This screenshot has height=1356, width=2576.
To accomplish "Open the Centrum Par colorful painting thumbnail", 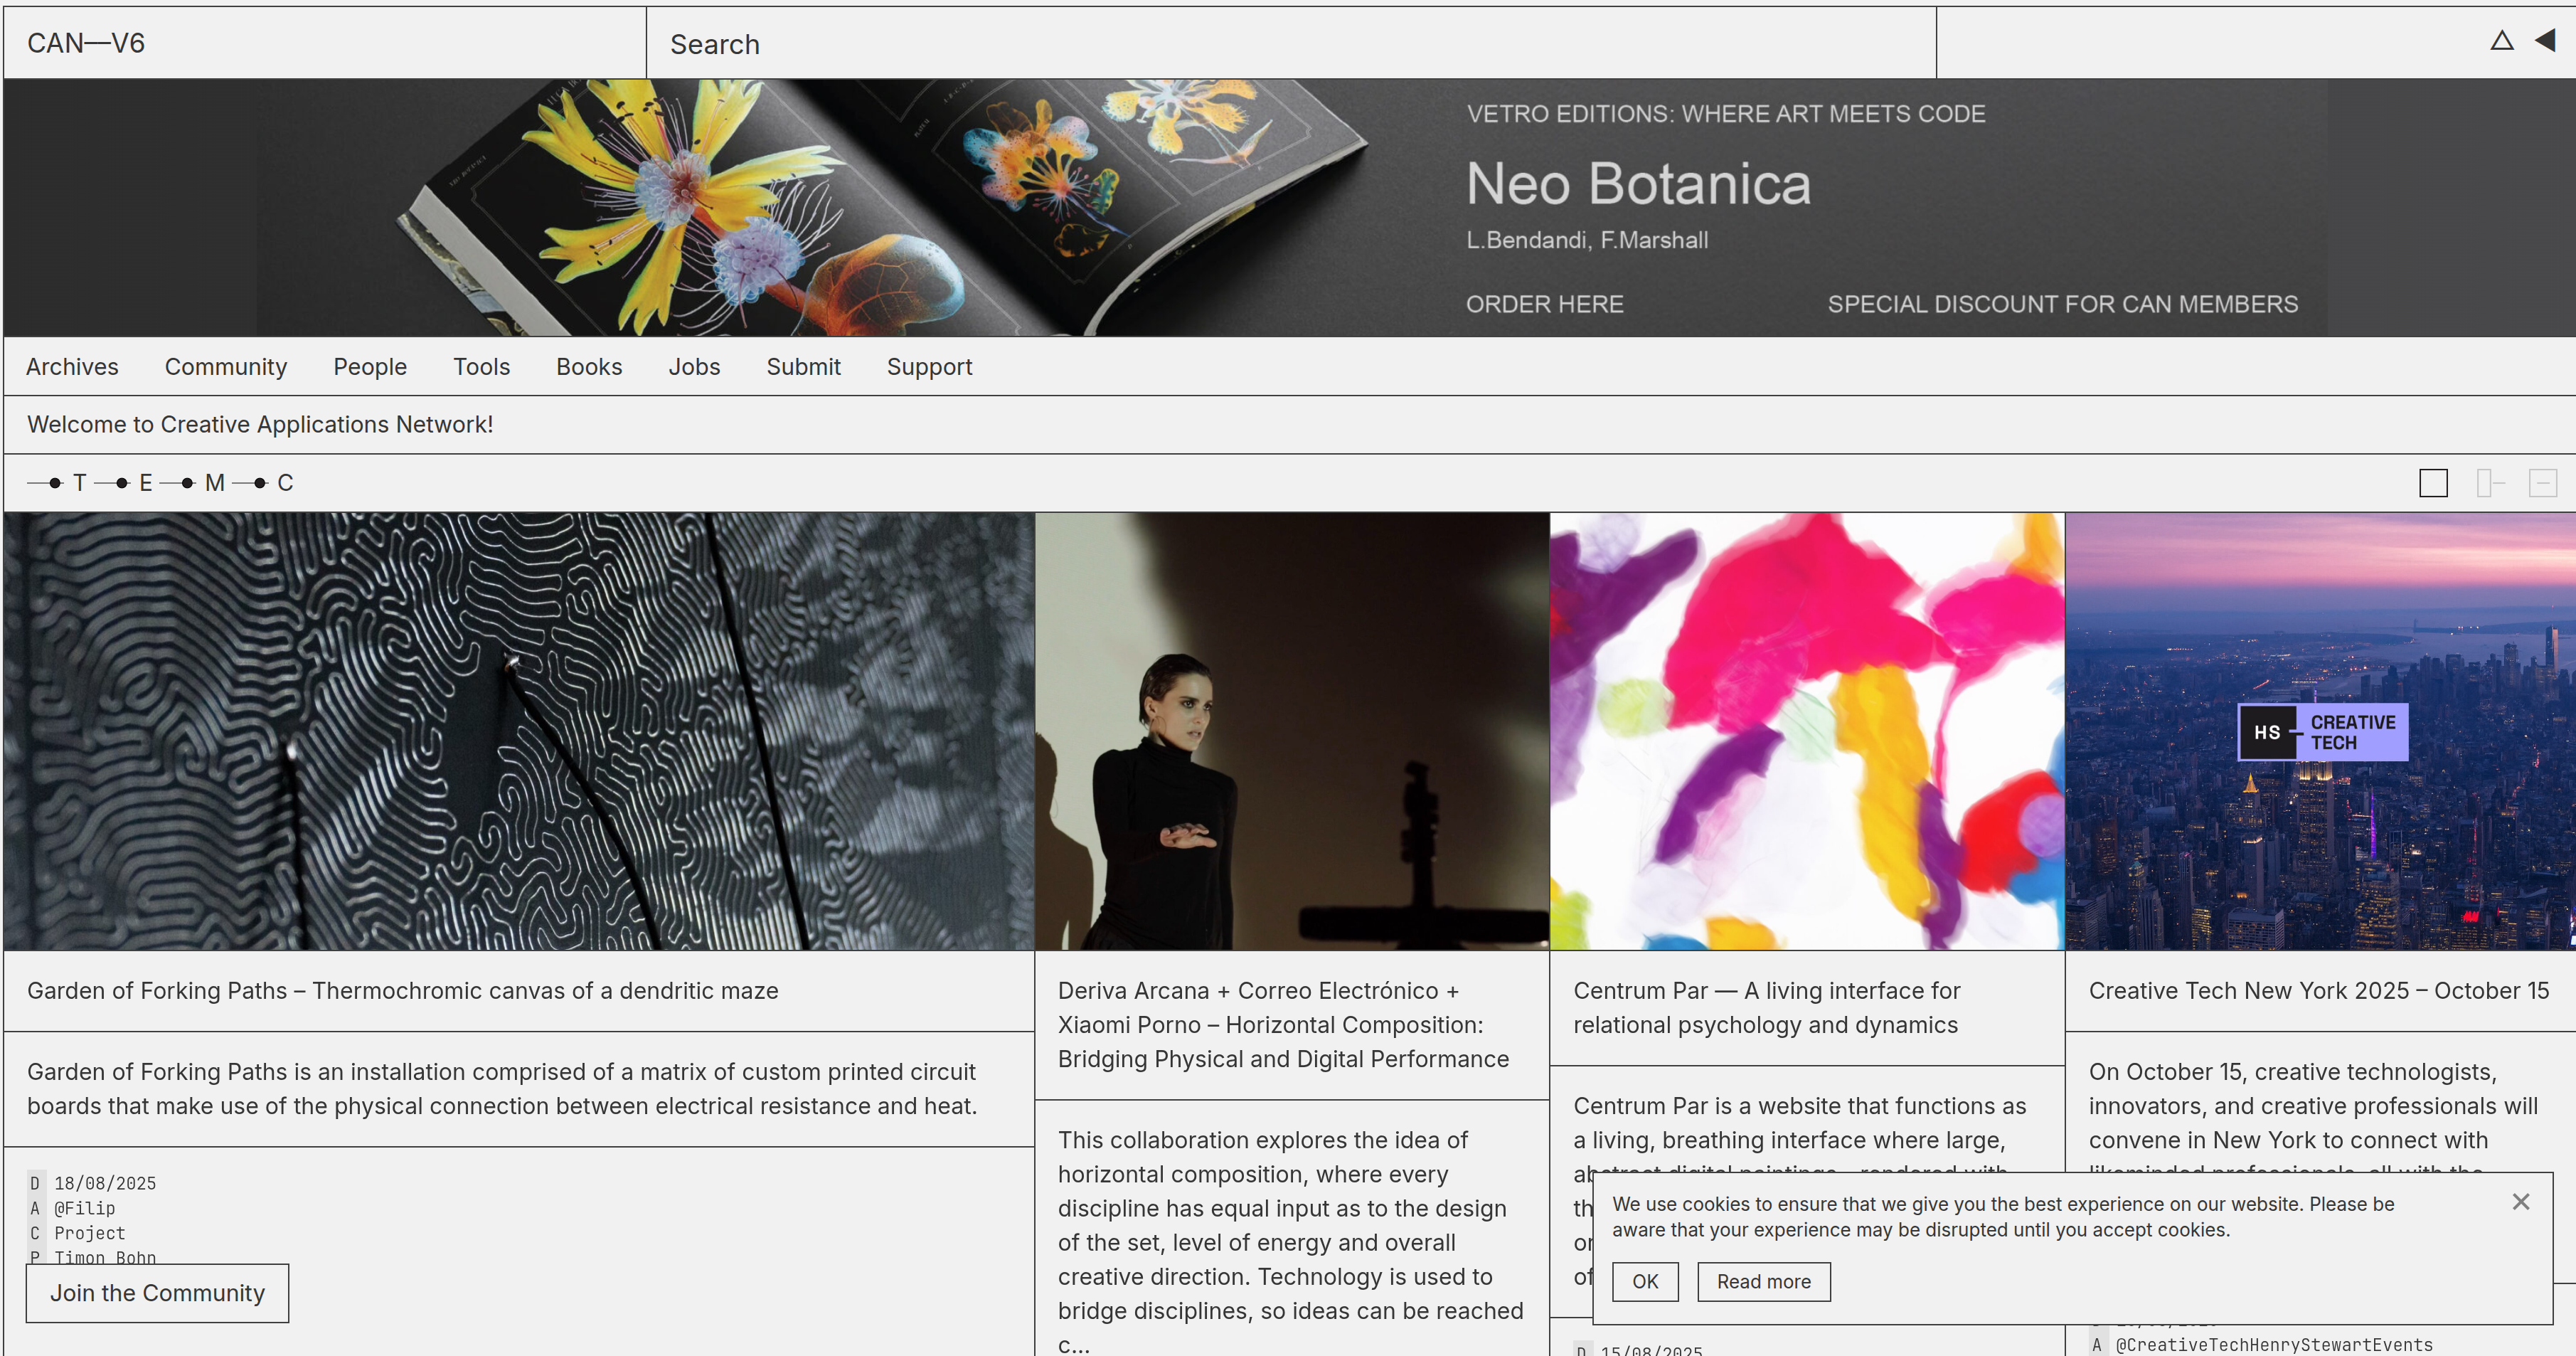I will 1807,731.
